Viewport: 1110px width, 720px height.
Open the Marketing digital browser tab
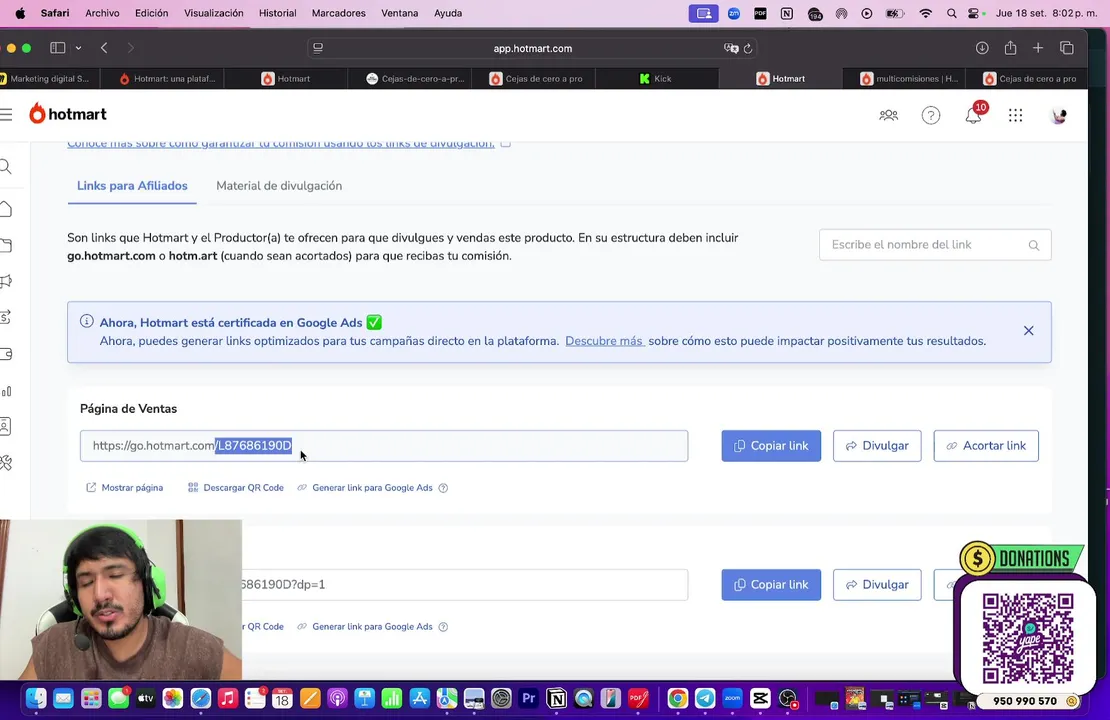(x=50, y=79)
